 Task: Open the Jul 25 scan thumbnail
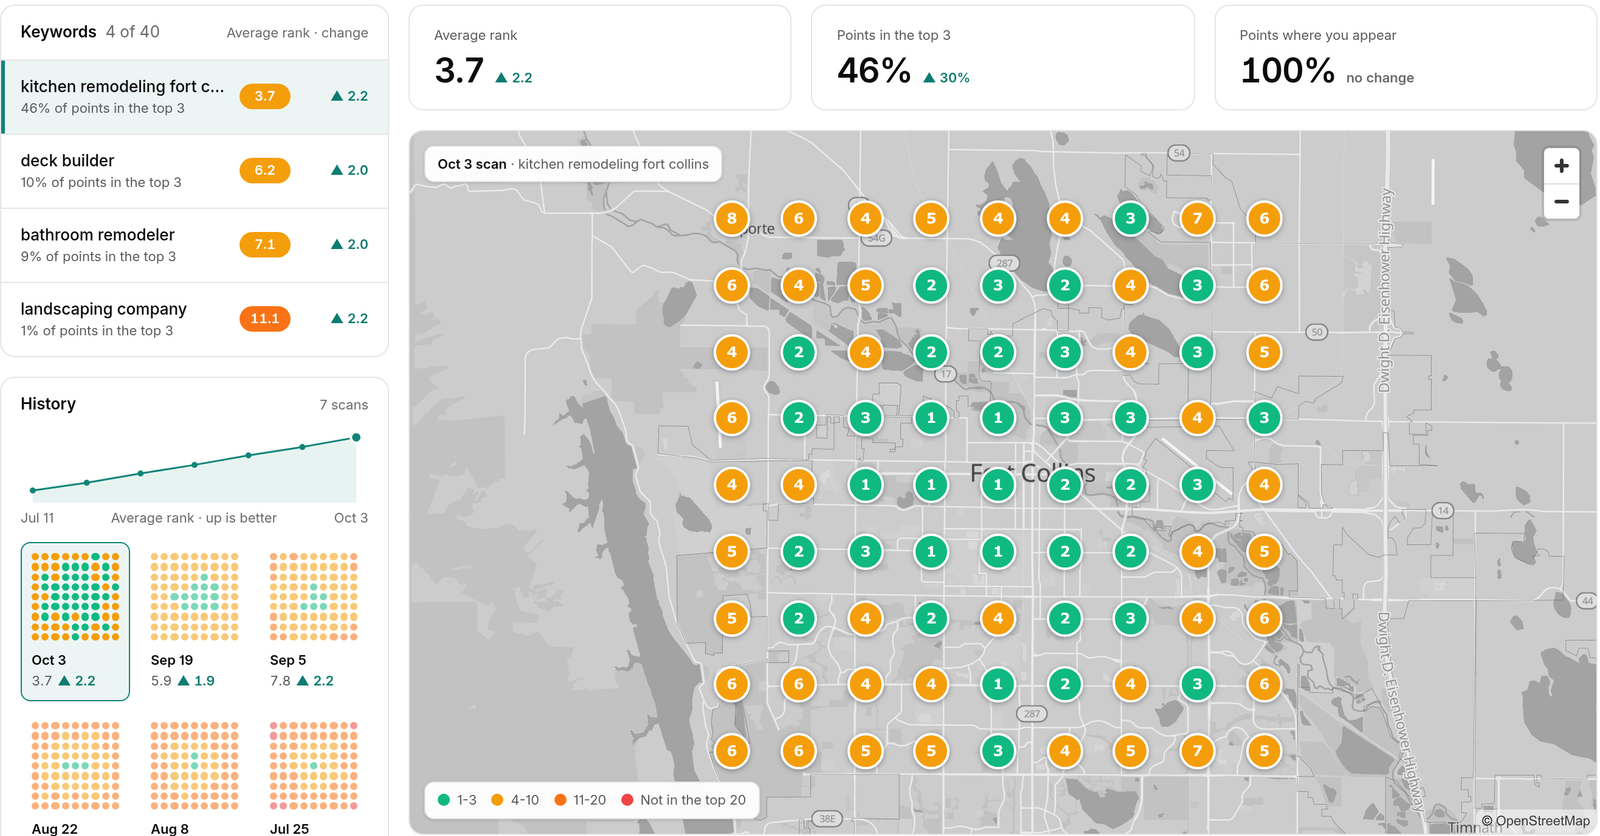click(x=314, y=775)
